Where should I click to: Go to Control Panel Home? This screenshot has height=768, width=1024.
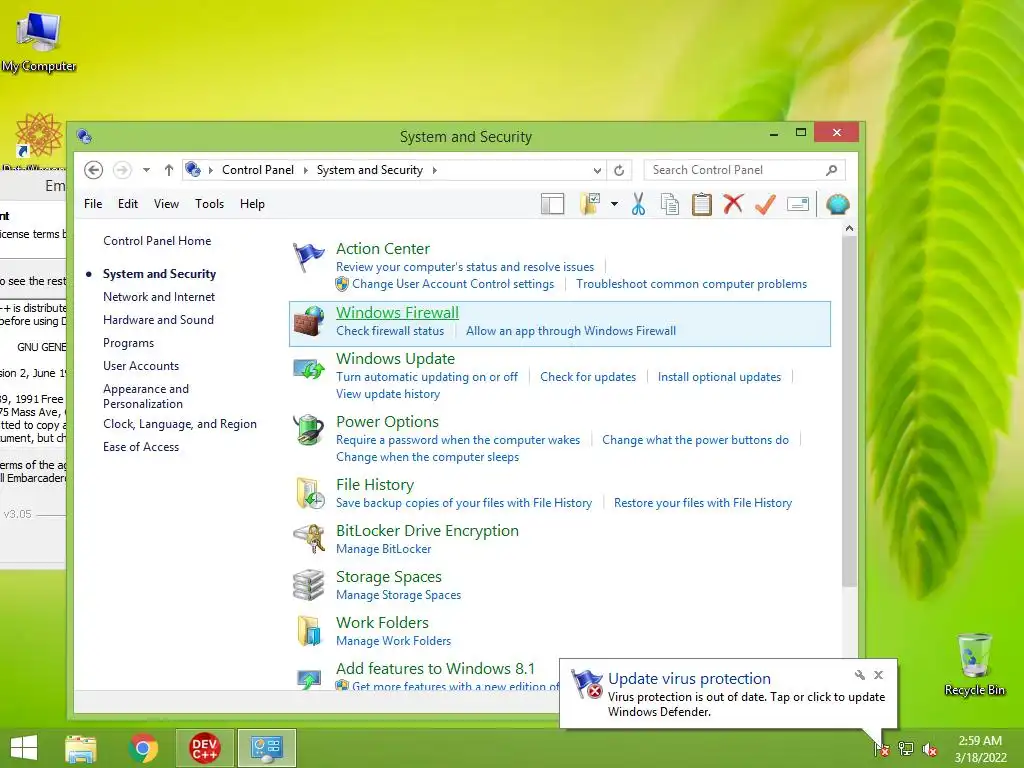[157, 241]
